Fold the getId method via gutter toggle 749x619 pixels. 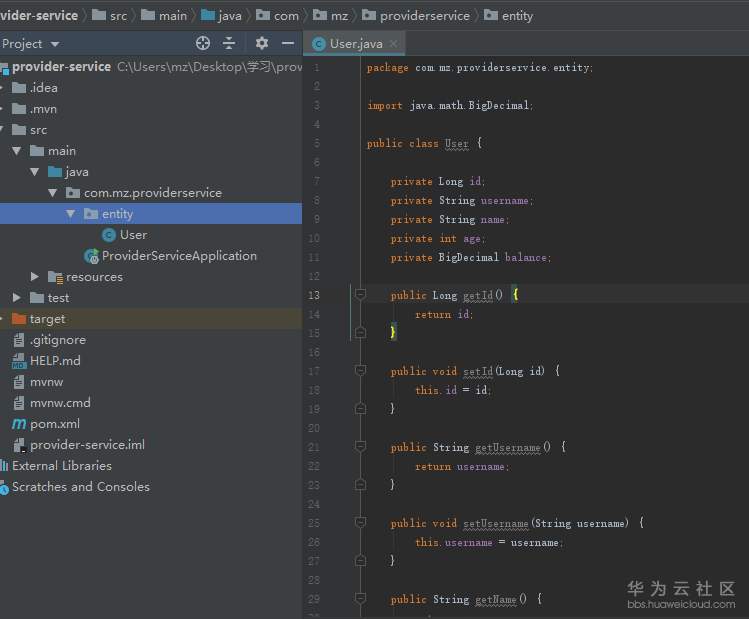tap(360, 295)
